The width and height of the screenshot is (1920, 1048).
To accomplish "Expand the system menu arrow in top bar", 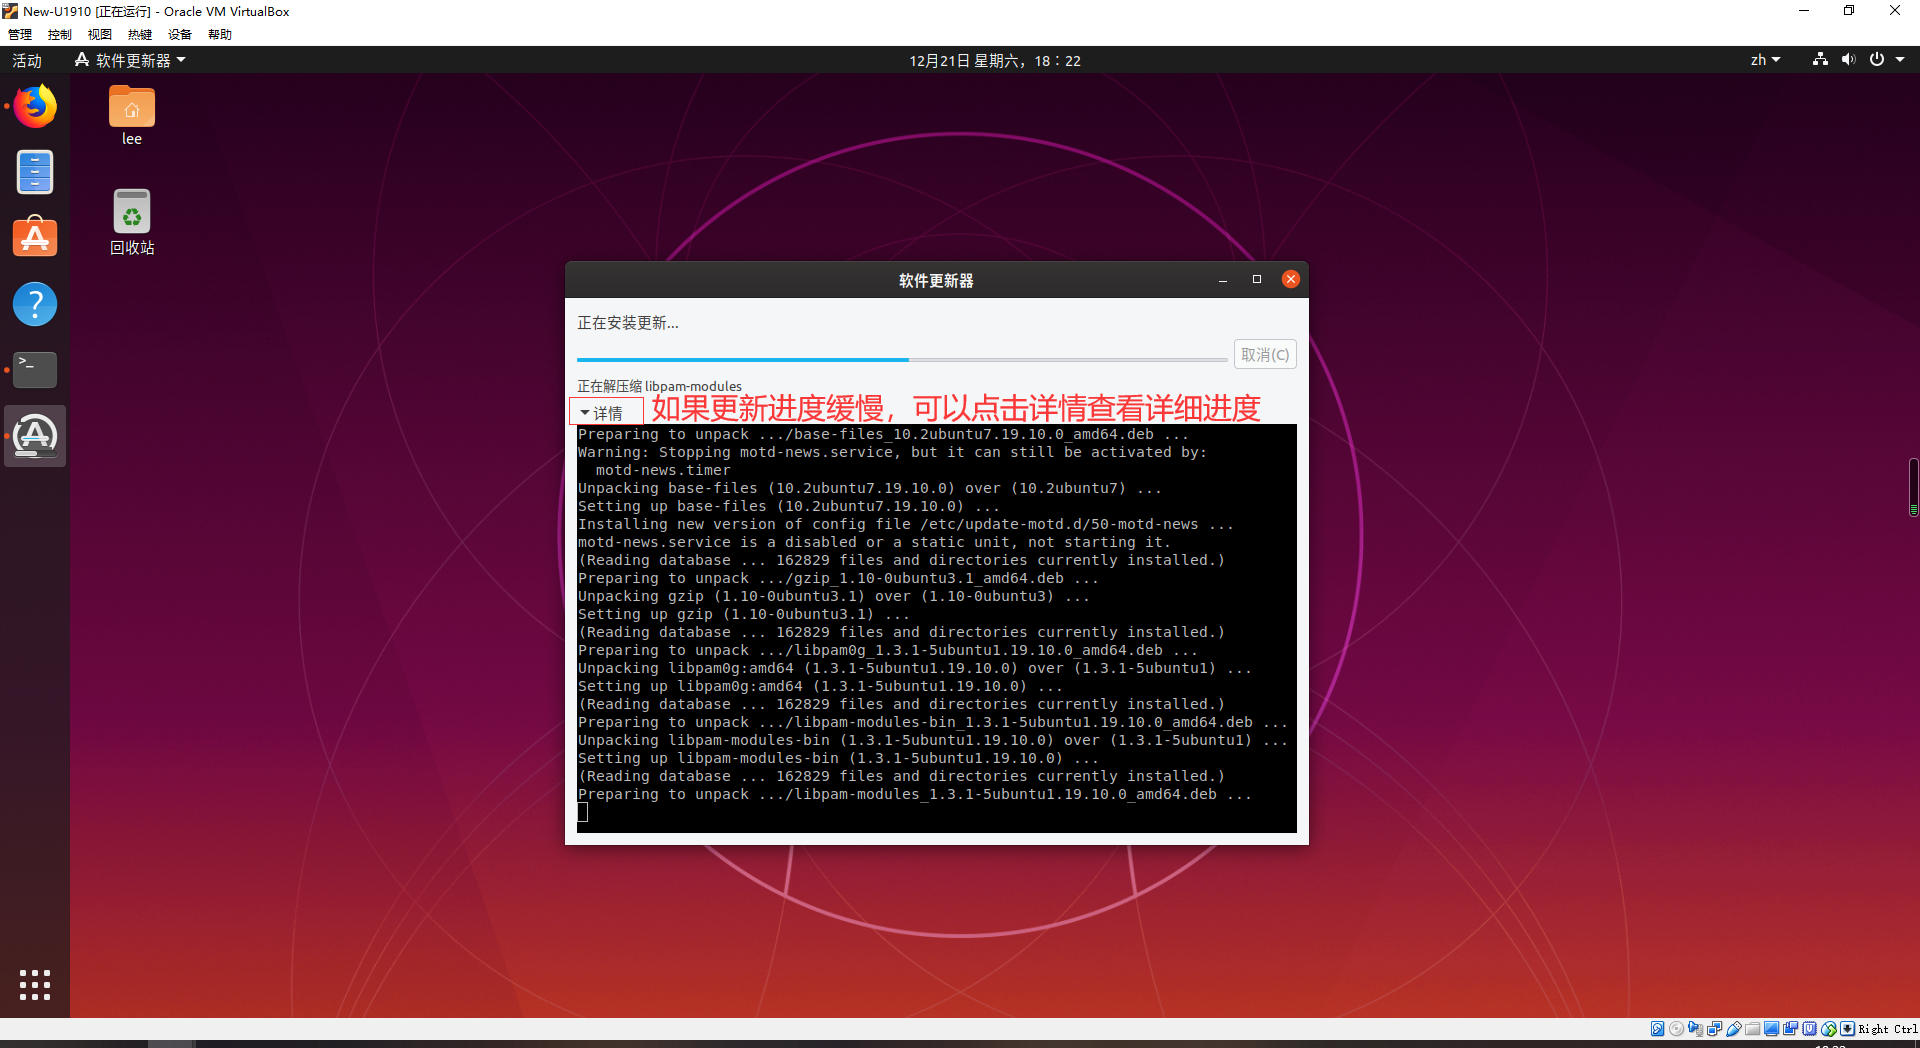I will pos(1900,60).
